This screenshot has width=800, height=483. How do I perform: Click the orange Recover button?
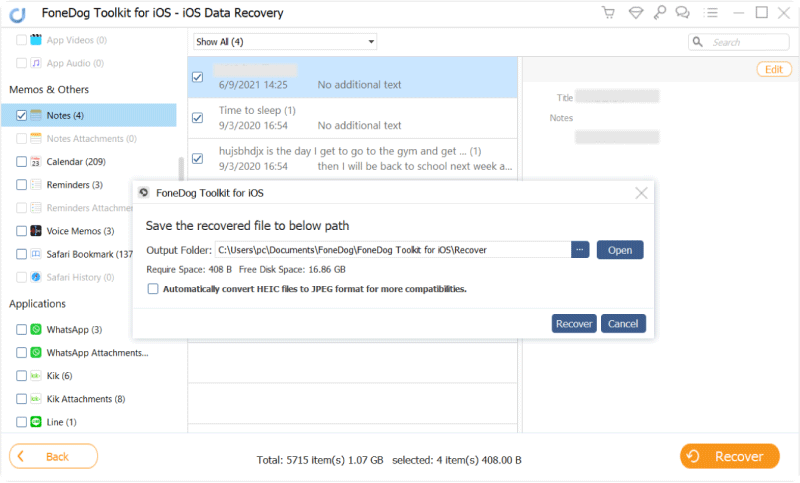(x=730, y=456)
